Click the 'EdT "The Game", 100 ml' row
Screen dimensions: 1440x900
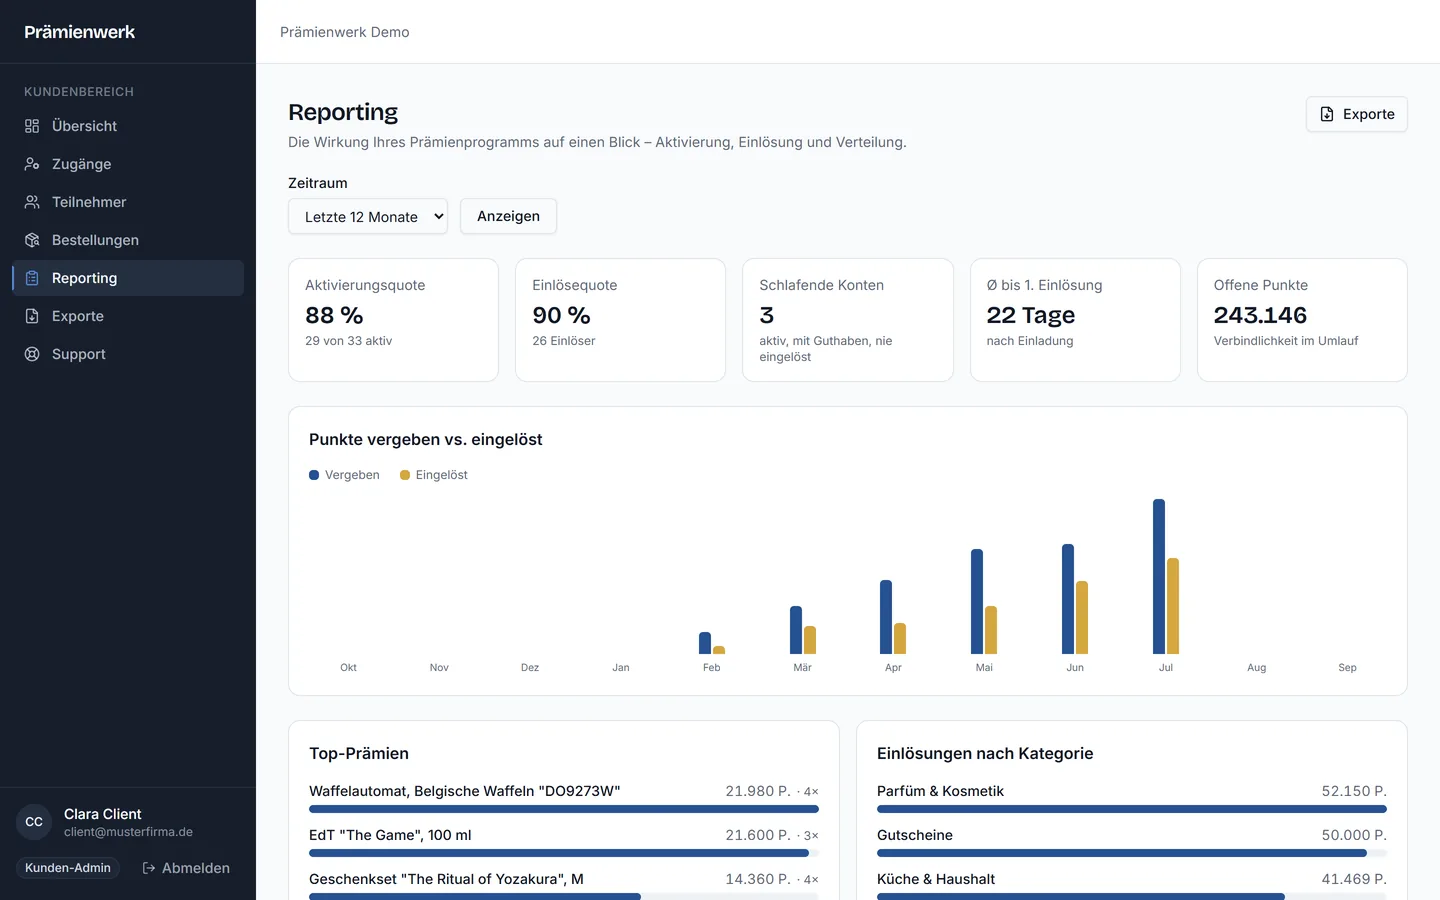(x=564, y=841)
